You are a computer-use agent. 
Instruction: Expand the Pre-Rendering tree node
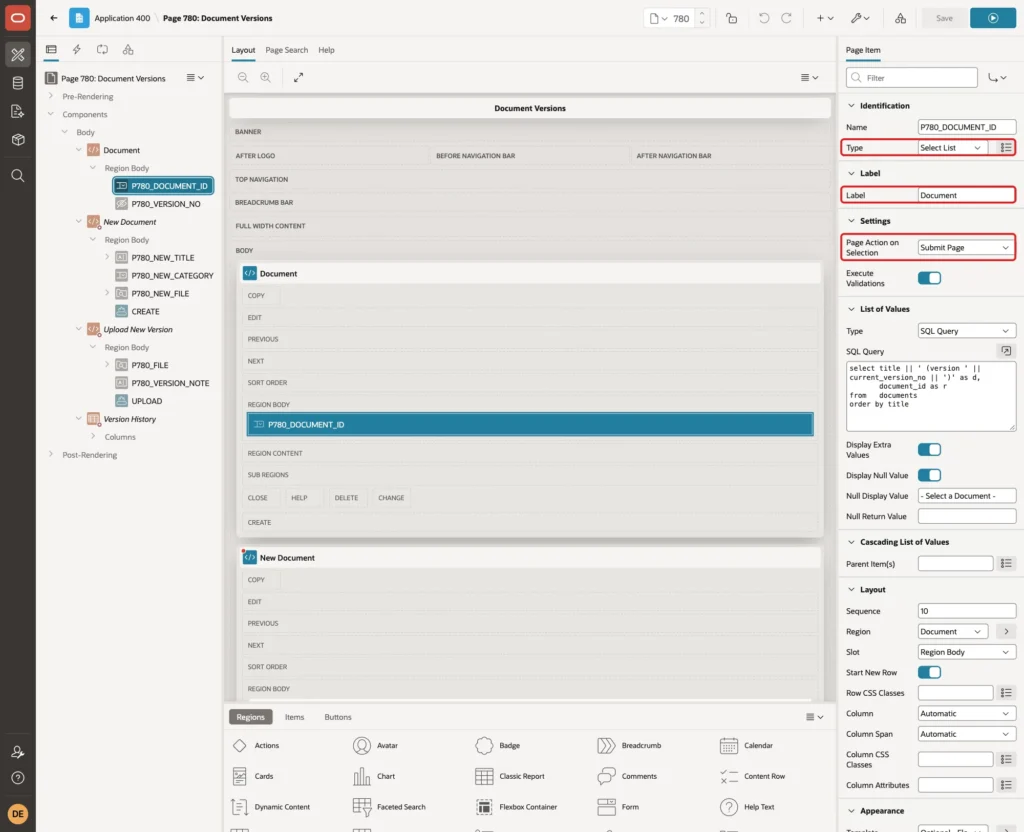point(51,96)
